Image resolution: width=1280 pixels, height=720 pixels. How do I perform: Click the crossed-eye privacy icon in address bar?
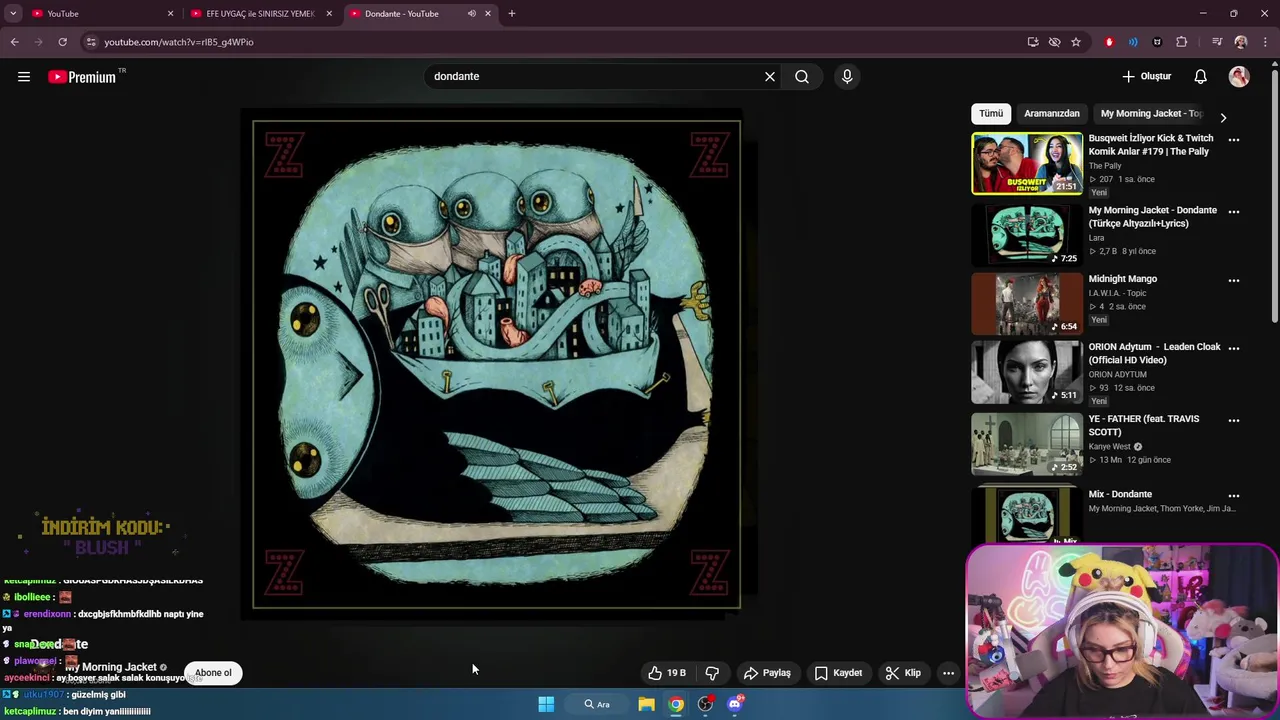(x=1054, y=42)
